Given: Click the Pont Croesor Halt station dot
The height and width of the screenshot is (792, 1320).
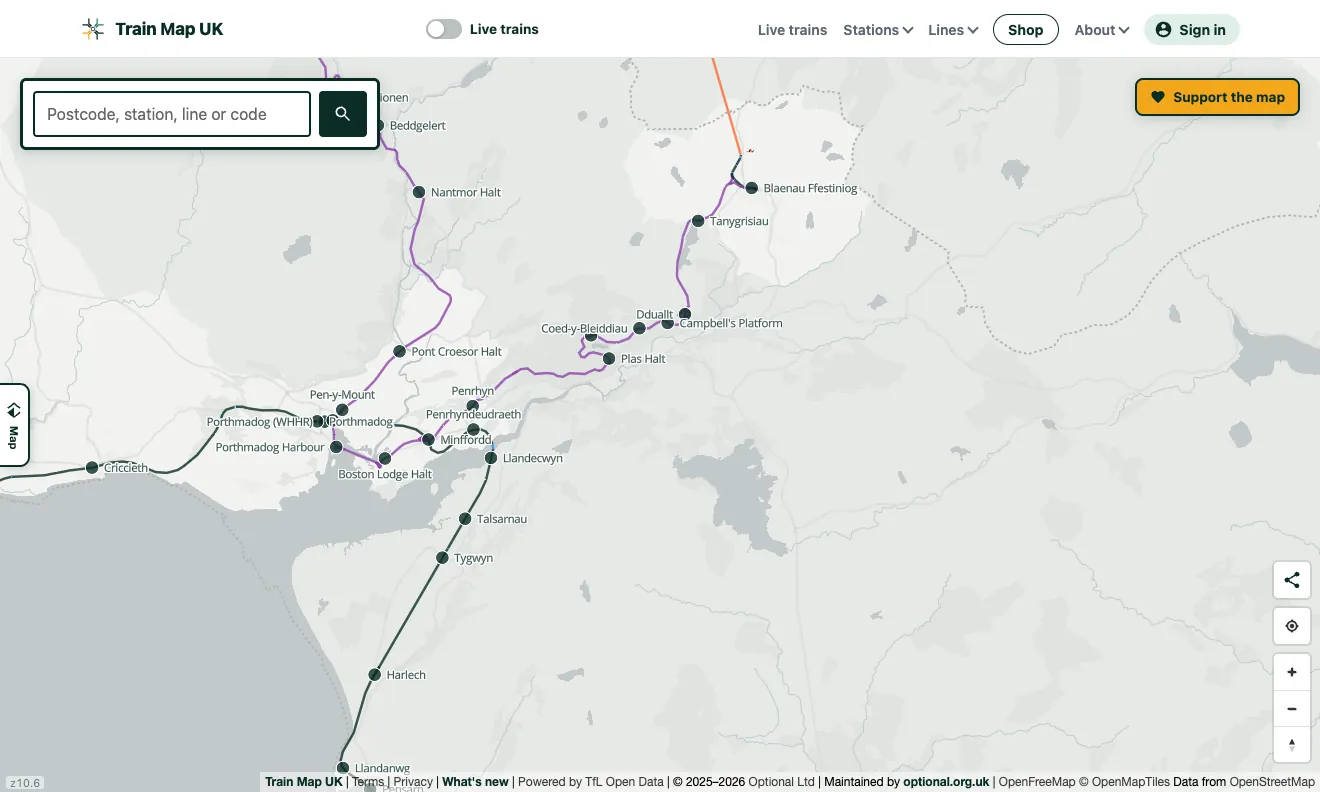Looking at the screenshot, I should (x=400, y=351).
